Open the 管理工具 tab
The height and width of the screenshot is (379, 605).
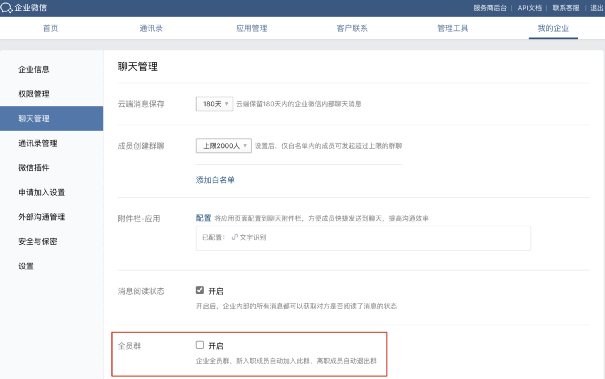[453, 28]
